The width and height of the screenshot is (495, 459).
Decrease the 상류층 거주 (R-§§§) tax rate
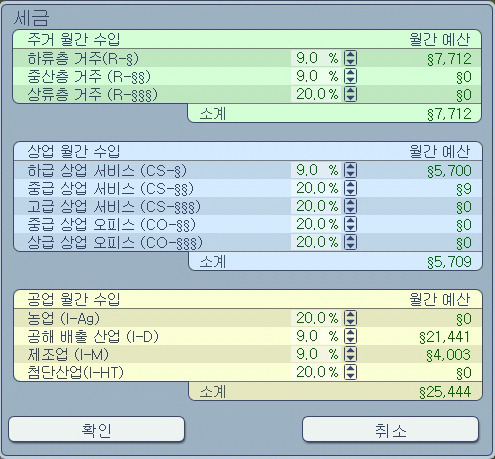click(350, 98)
